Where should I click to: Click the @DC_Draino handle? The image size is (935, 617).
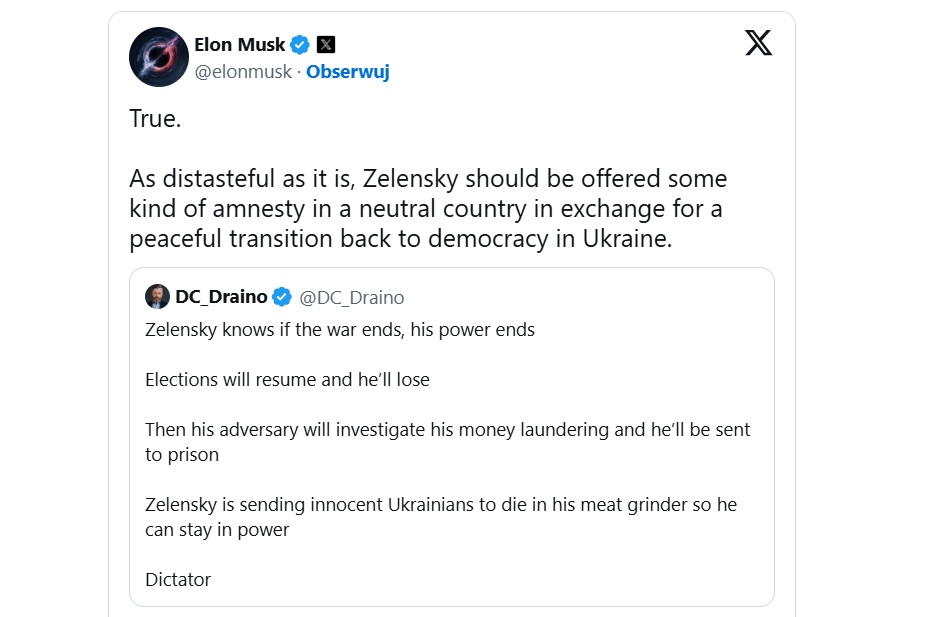click(x=352, y=297)
